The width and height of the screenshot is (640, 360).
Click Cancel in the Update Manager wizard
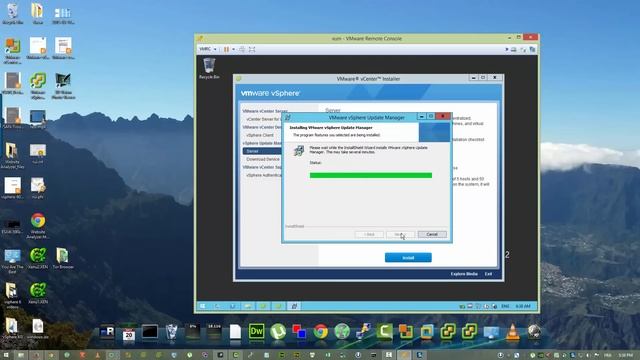point(432,234)
